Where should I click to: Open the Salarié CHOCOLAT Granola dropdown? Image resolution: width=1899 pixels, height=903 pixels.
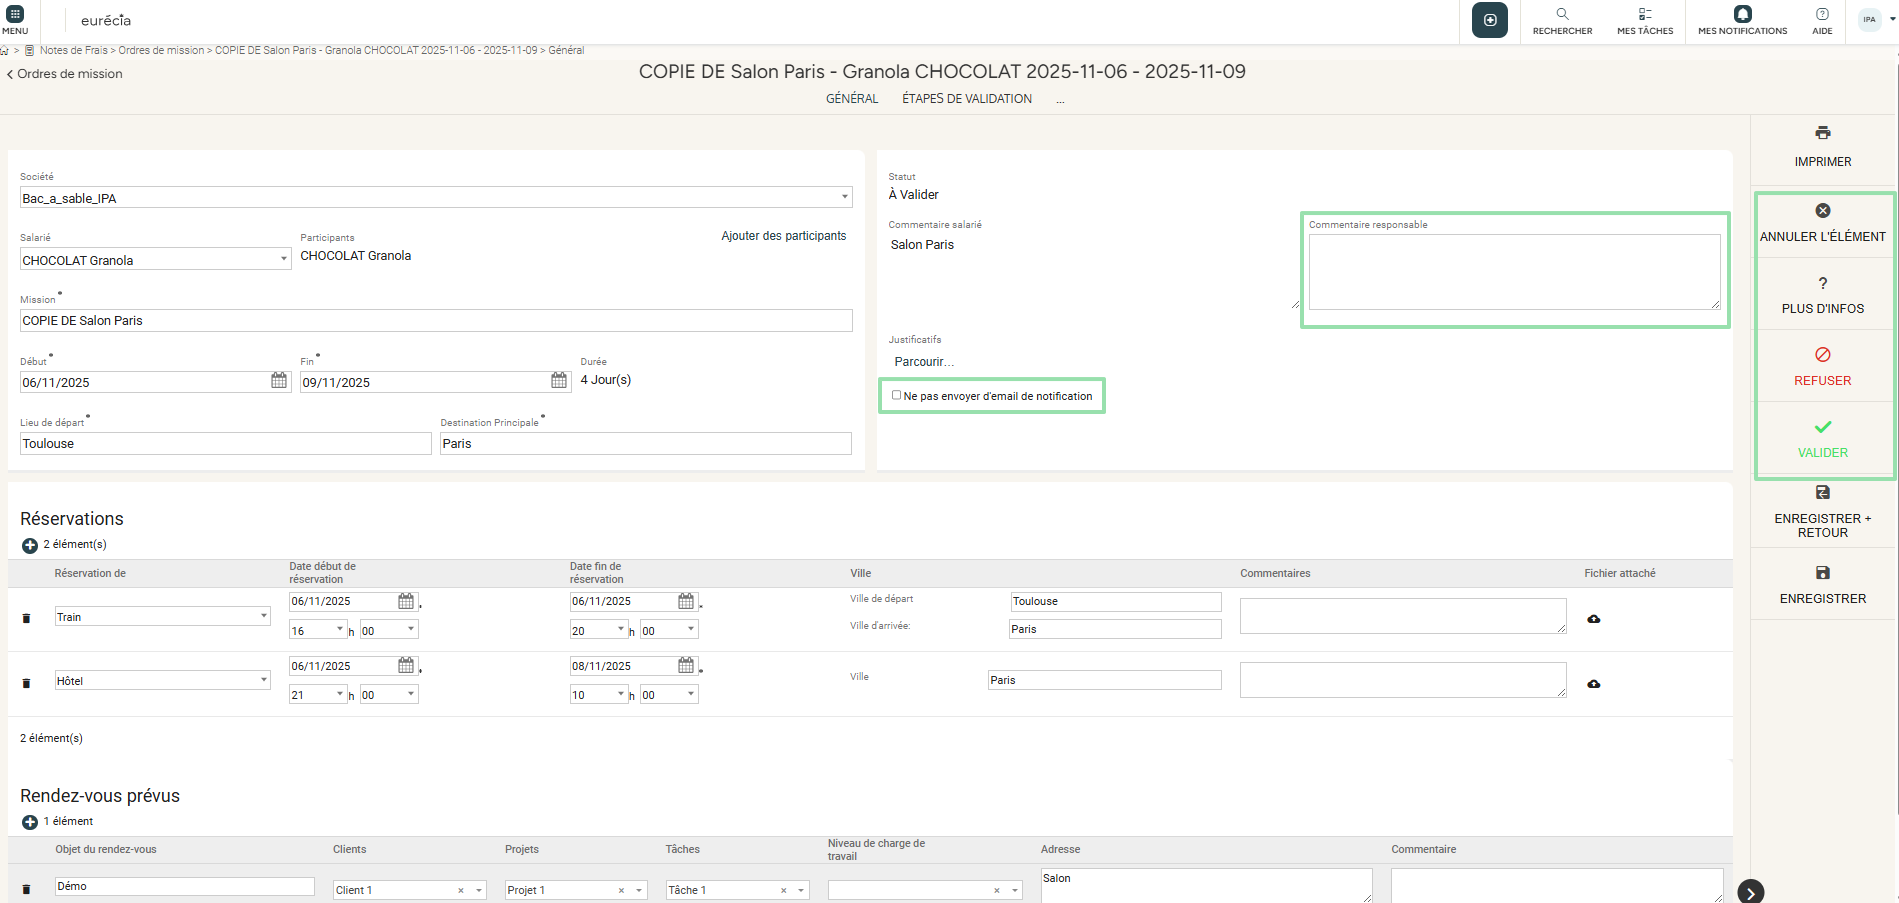(x=283, y=259)
